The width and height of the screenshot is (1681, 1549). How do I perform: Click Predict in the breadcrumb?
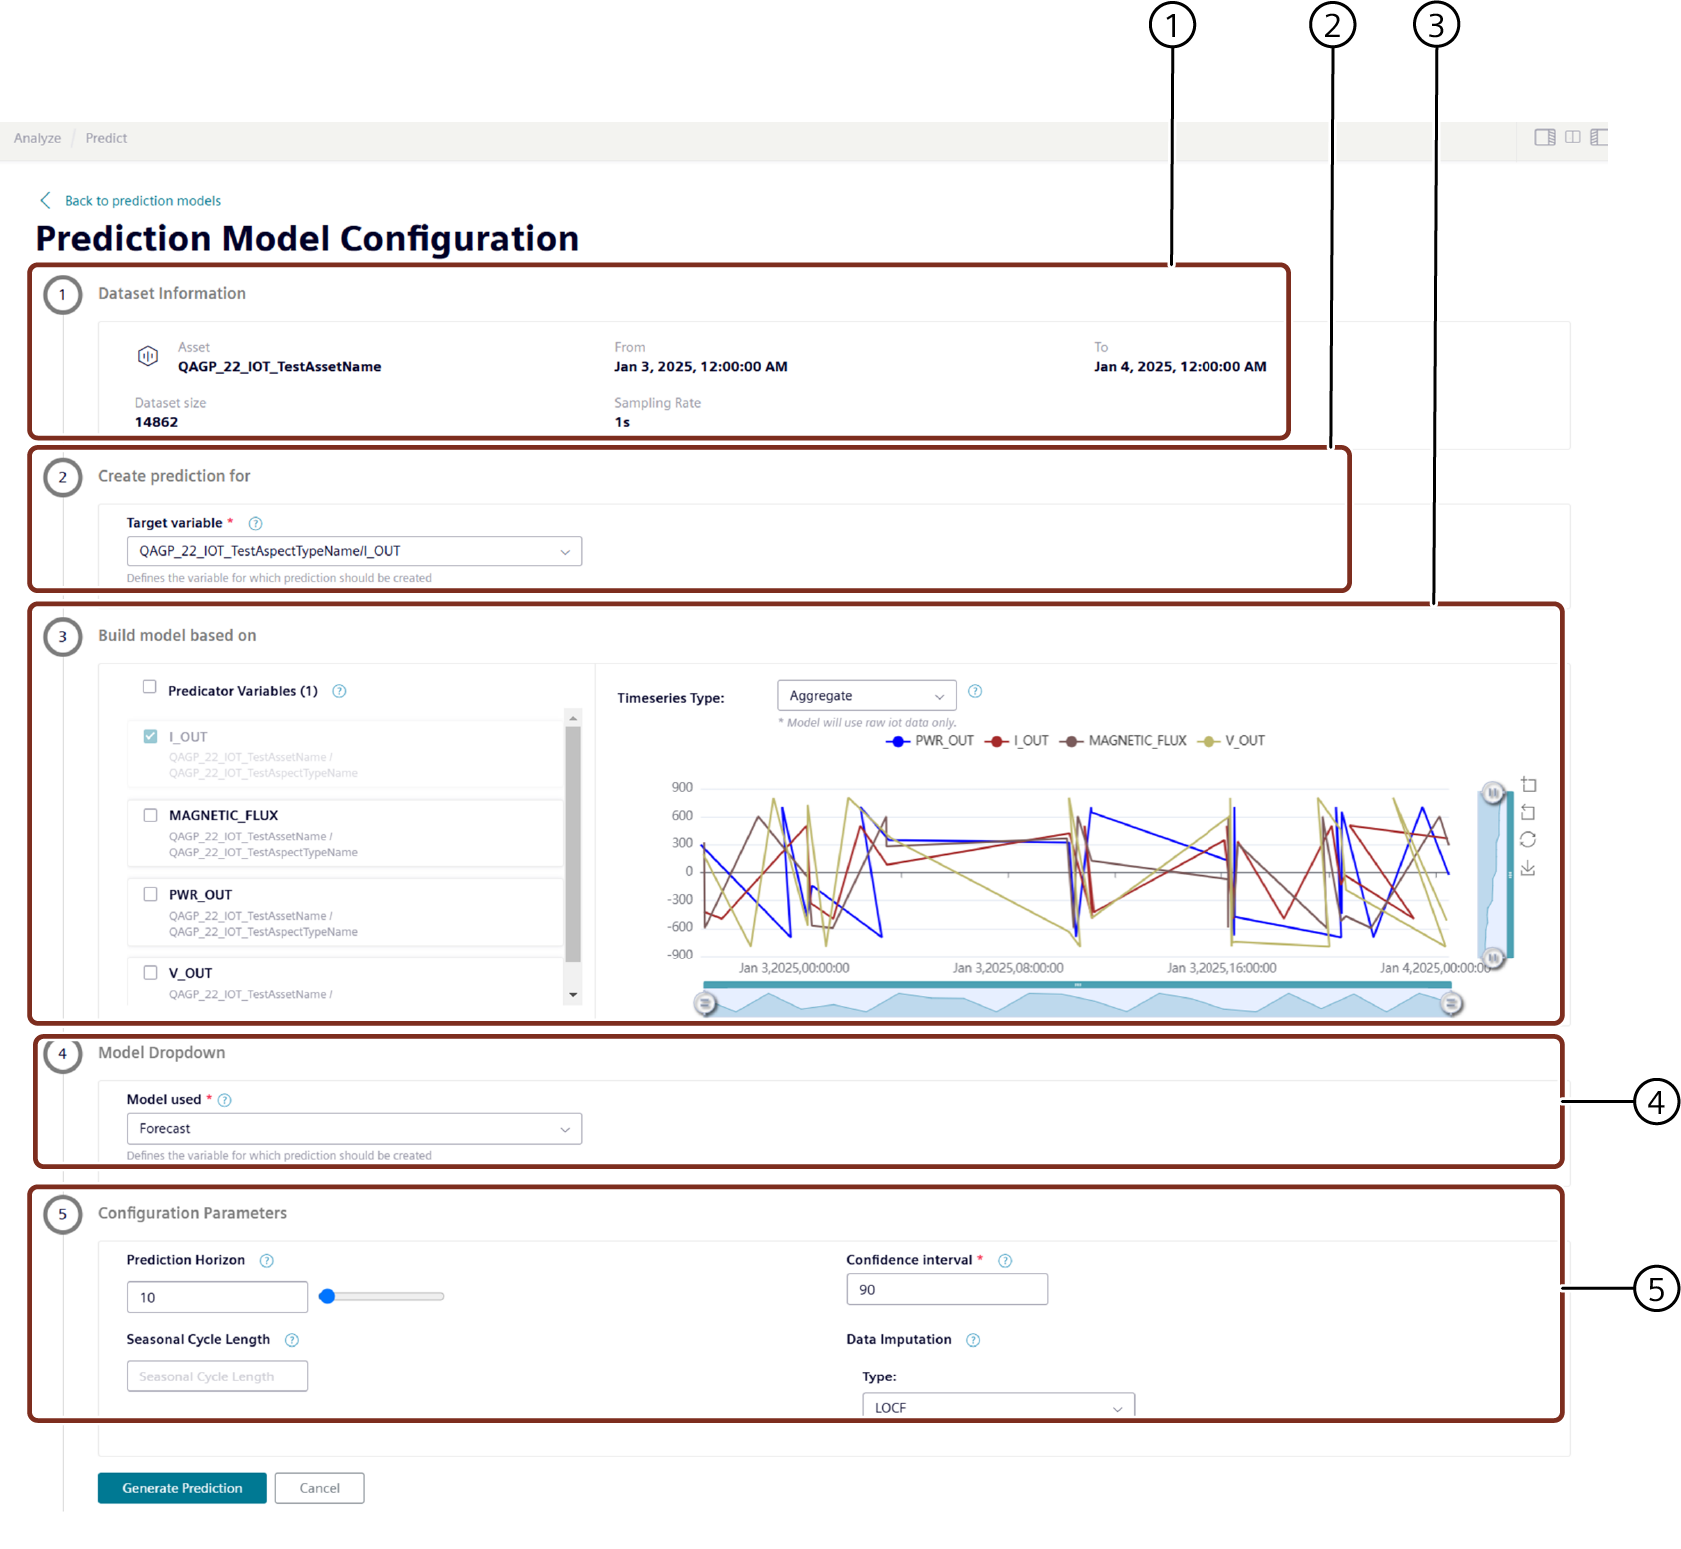106,138
